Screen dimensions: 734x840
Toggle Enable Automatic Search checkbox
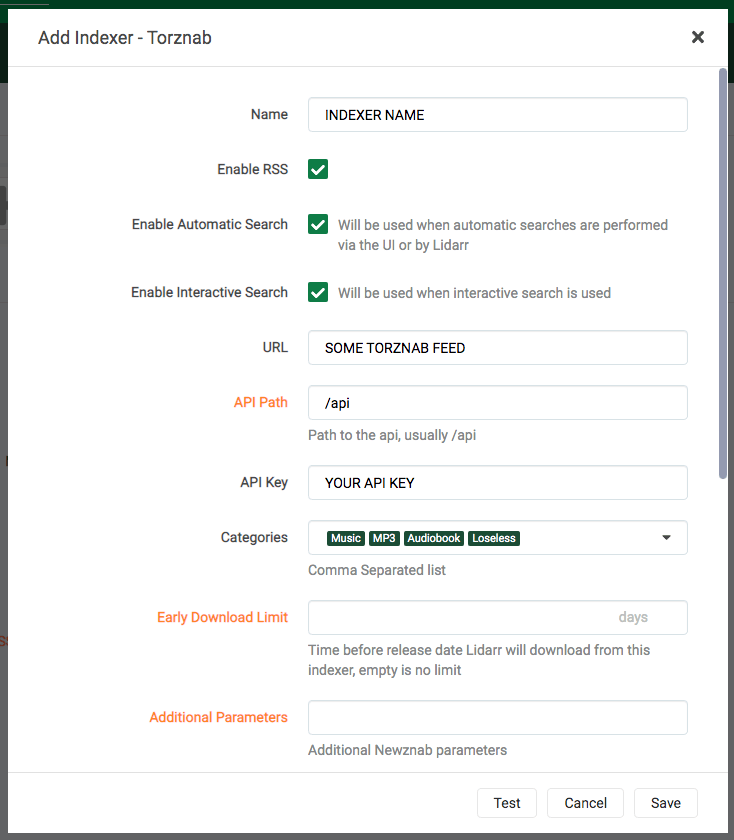318,224
